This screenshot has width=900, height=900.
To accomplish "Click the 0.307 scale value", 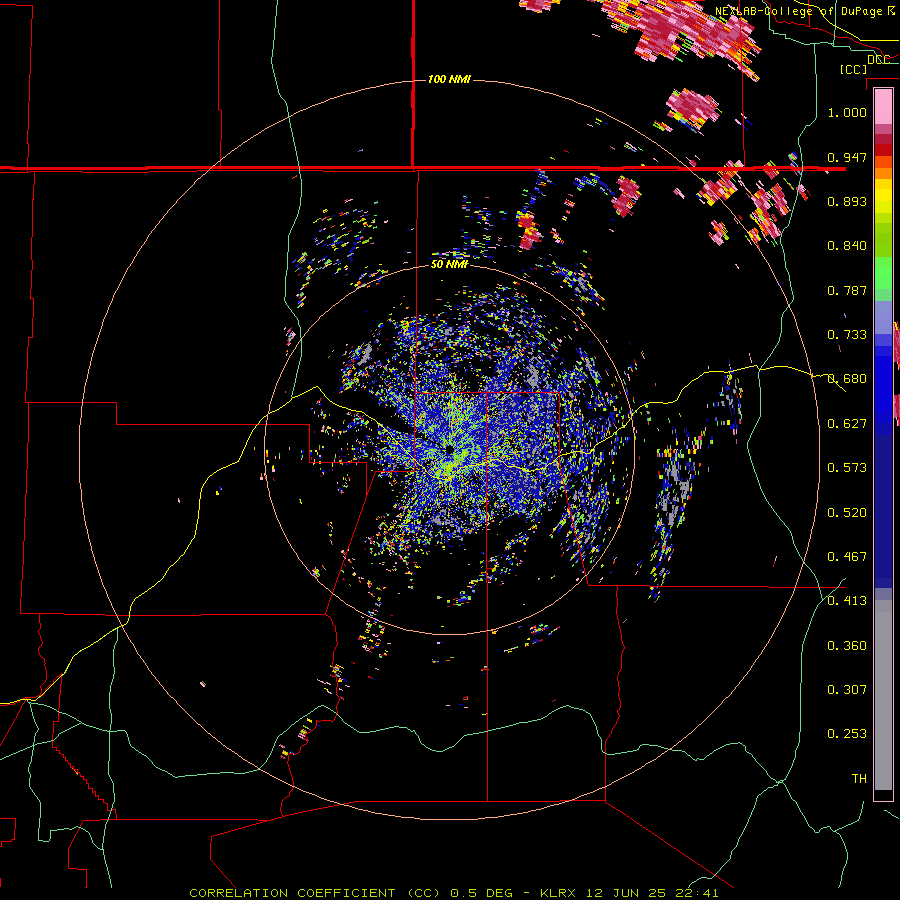I will (x=847, y=690).
